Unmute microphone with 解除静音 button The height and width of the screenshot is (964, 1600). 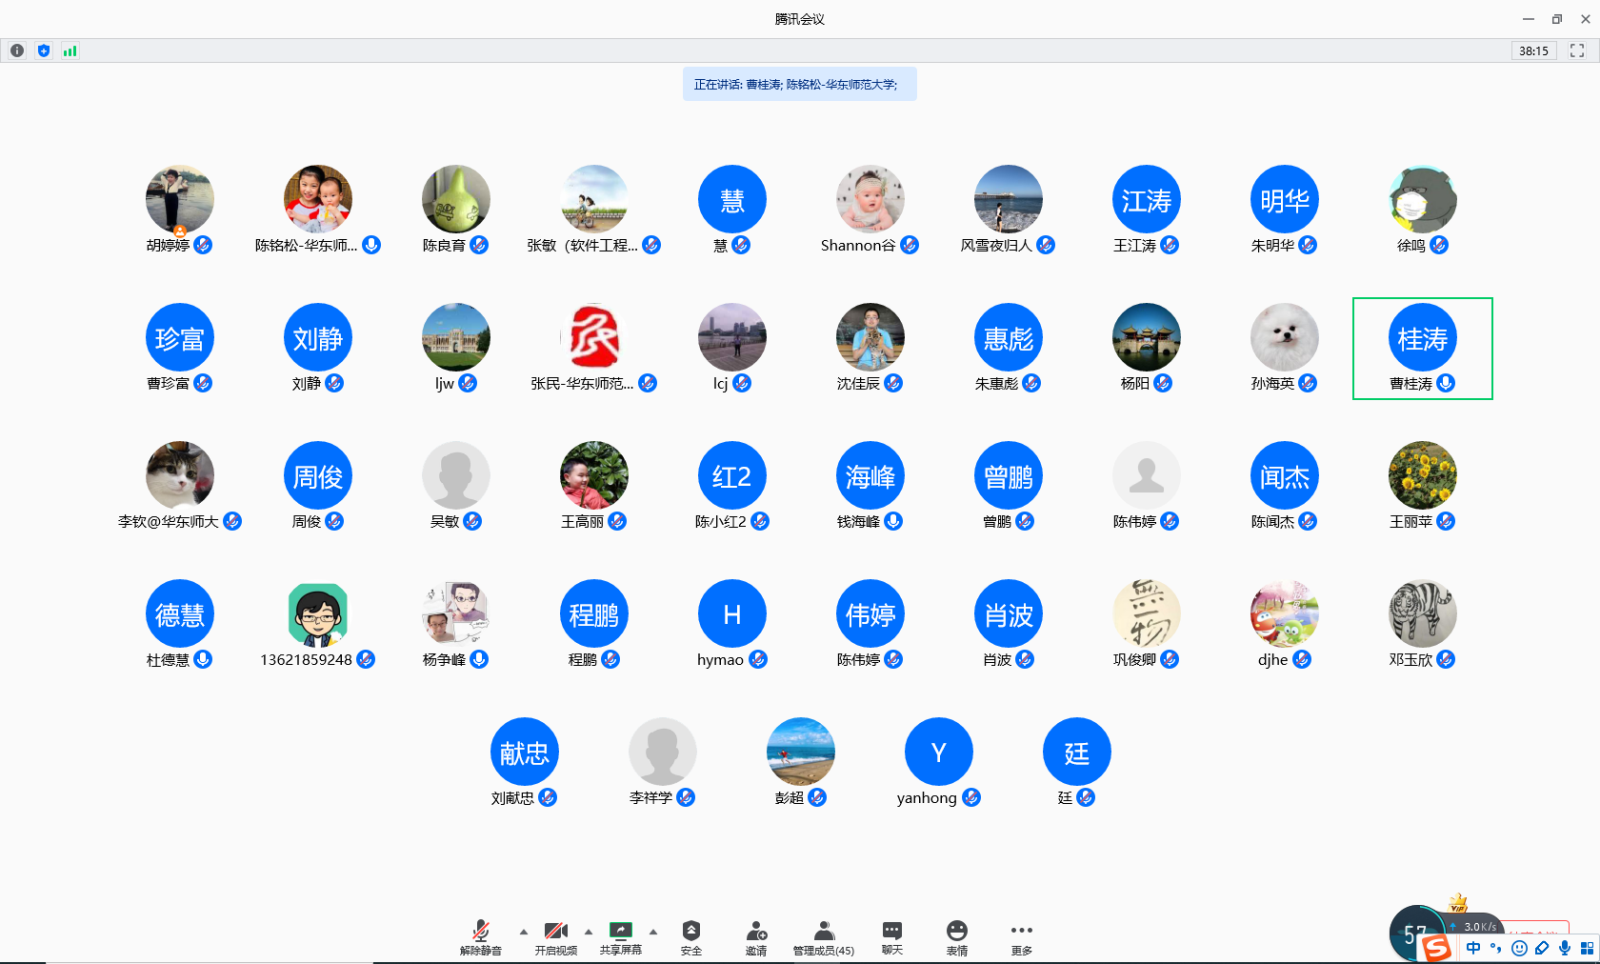click(x=481, y=937)
